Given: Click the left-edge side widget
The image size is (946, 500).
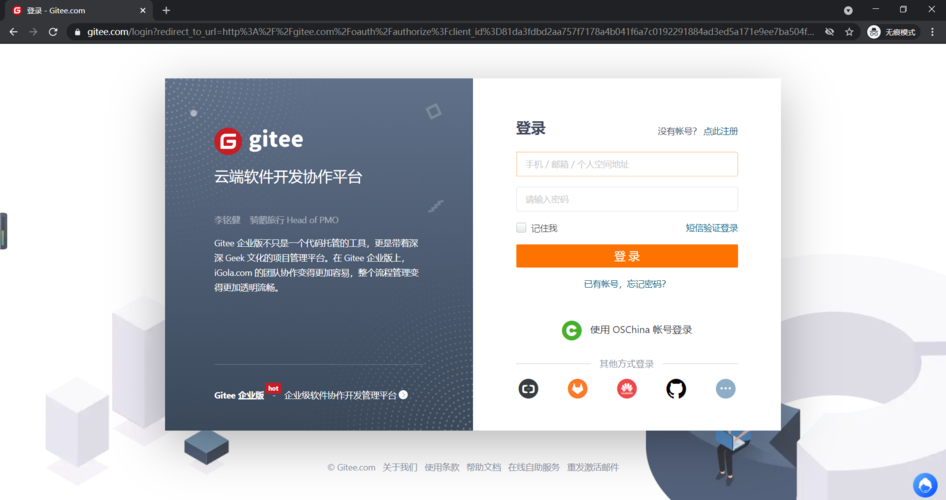Looking at the screenshot, I should coord(4,231).
